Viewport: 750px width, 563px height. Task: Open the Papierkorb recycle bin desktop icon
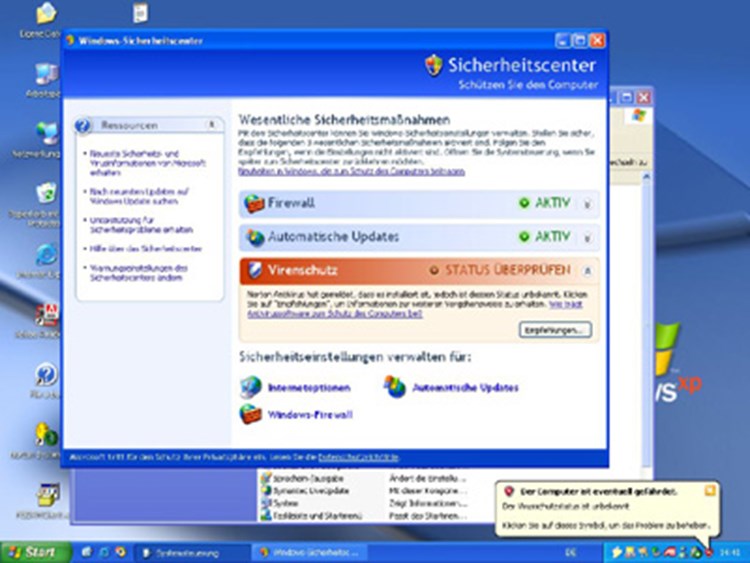(x=46, y=193)
